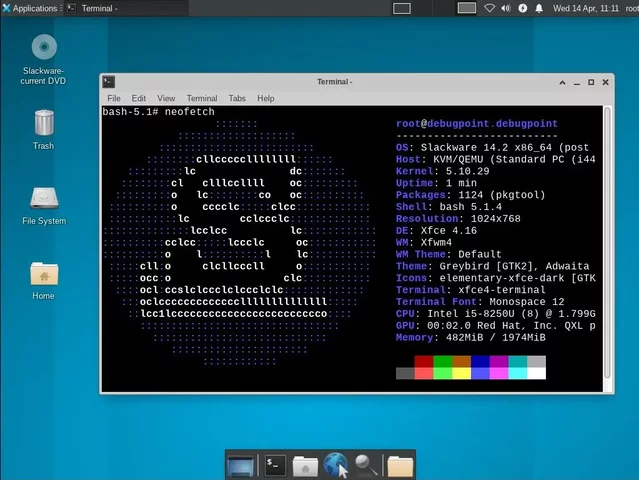
Task: Click the terminal window menu icon in title bar
Action: click(x=108, y=82)
